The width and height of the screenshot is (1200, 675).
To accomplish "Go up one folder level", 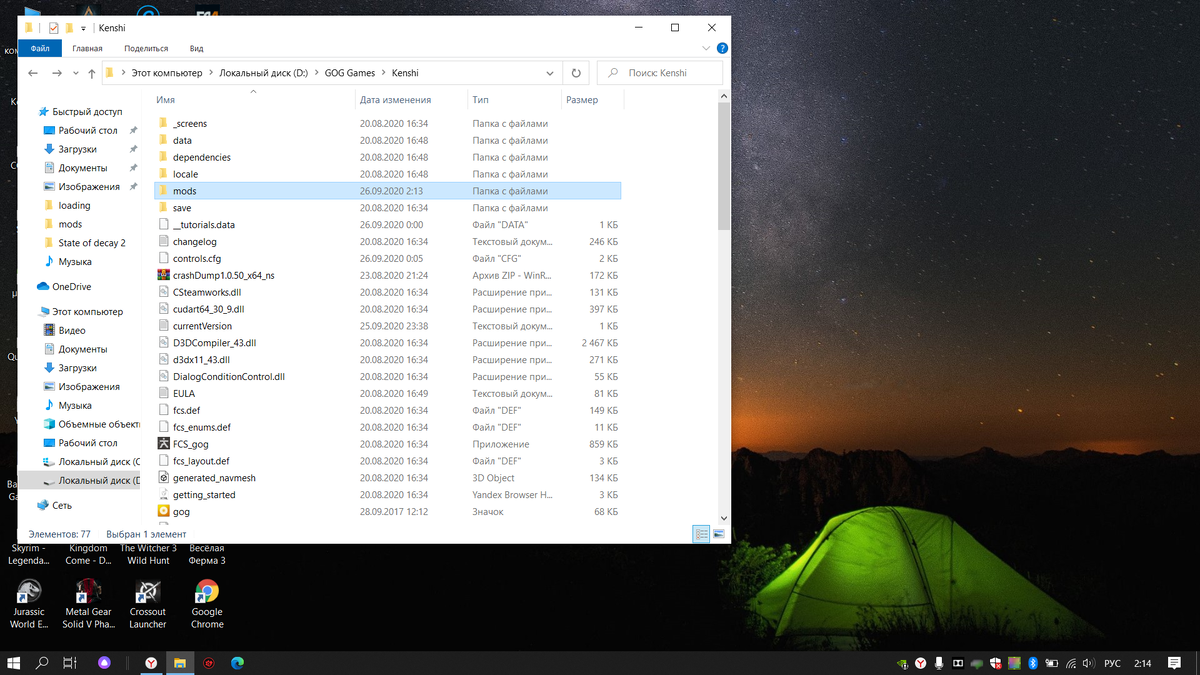I will 92,73.
